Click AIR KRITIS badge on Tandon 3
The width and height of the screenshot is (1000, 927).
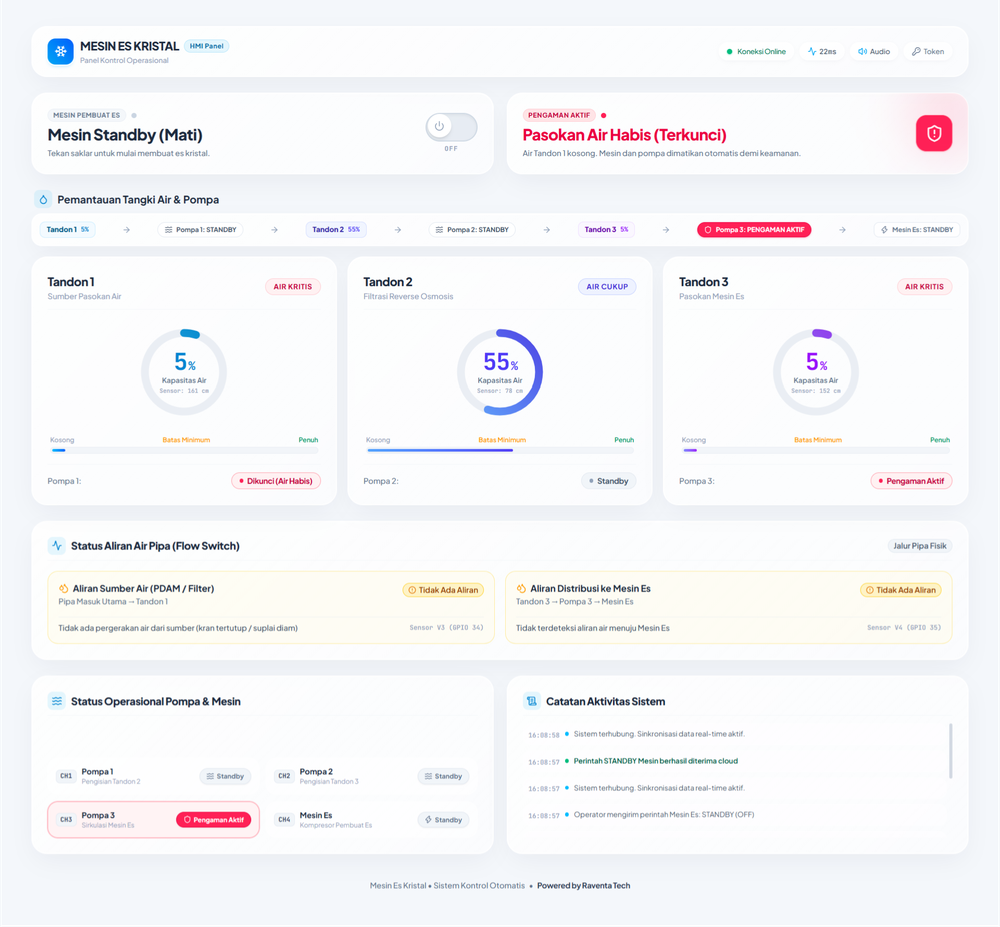[924, 287]
